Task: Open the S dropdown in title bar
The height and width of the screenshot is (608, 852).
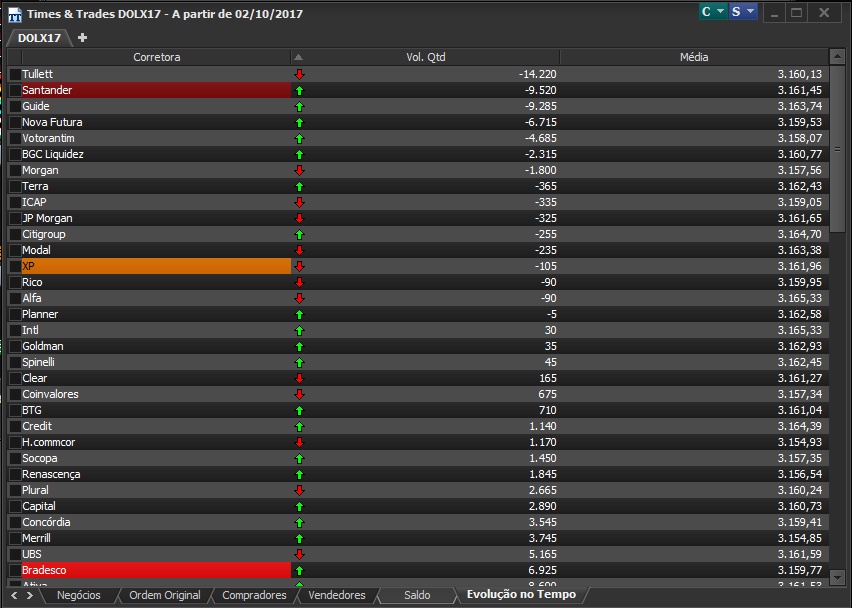Action: [x=743, y=11]
